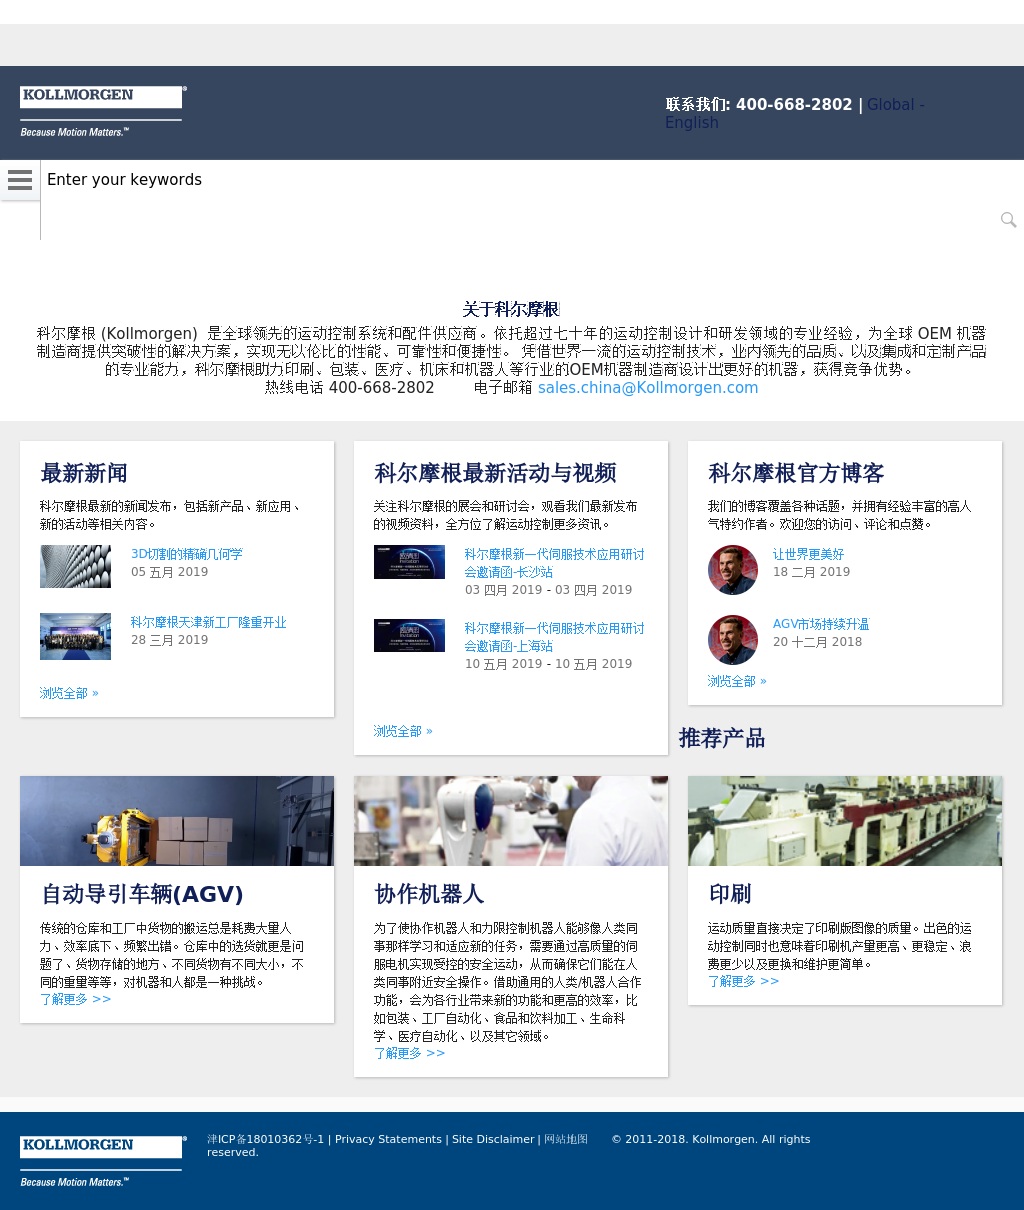Image resolution: width=1024 pixels, height=1210 pixels.
Task: Click author avatar beside AGV市场持续升温 post
Action: click(x=733, y=640)
